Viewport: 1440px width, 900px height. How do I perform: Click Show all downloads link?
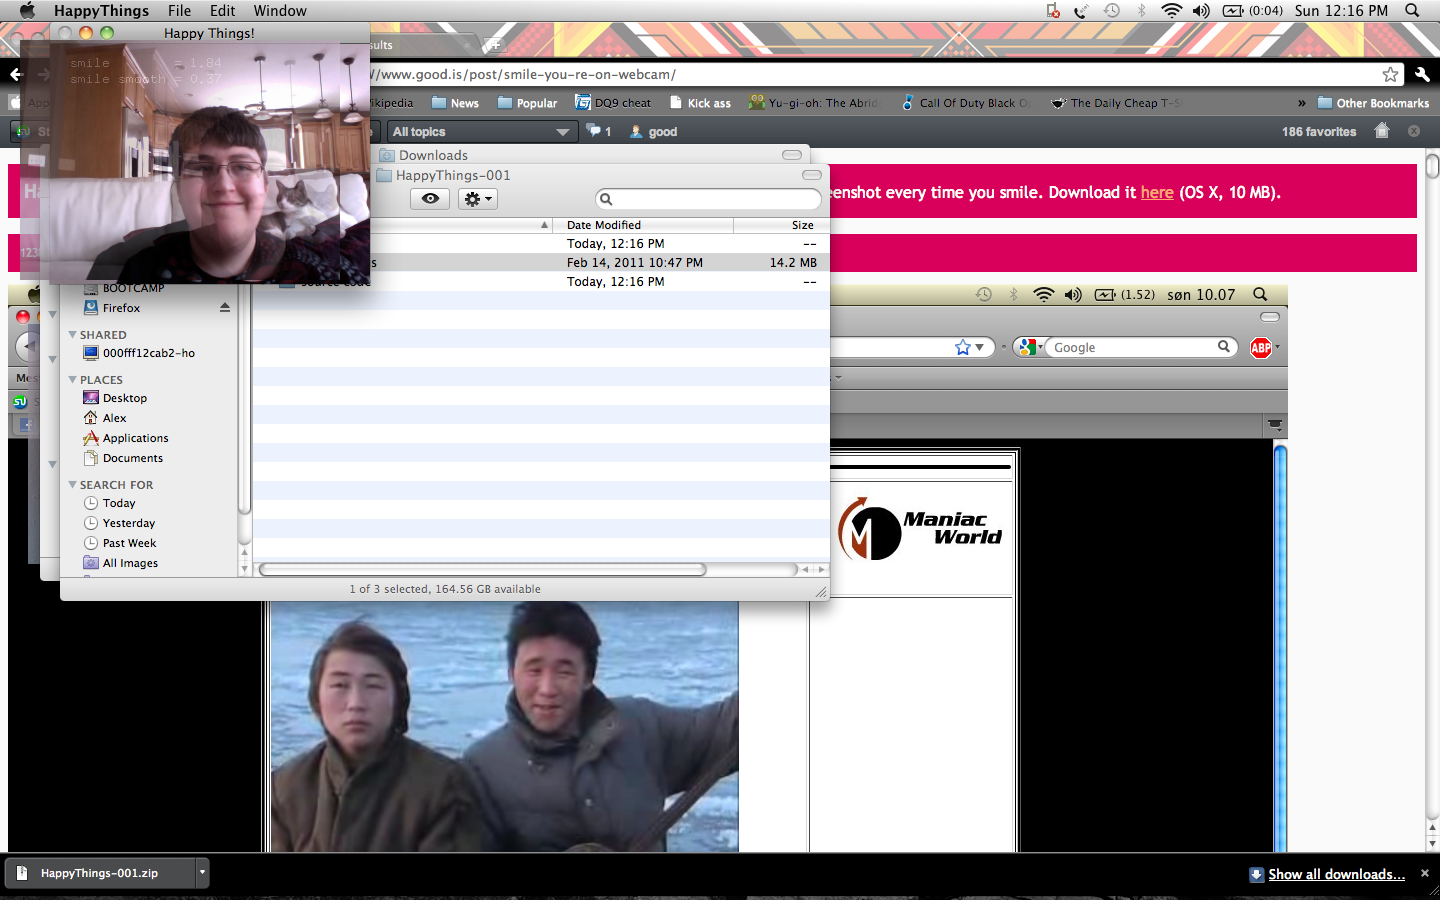(x=1335, y=874)
